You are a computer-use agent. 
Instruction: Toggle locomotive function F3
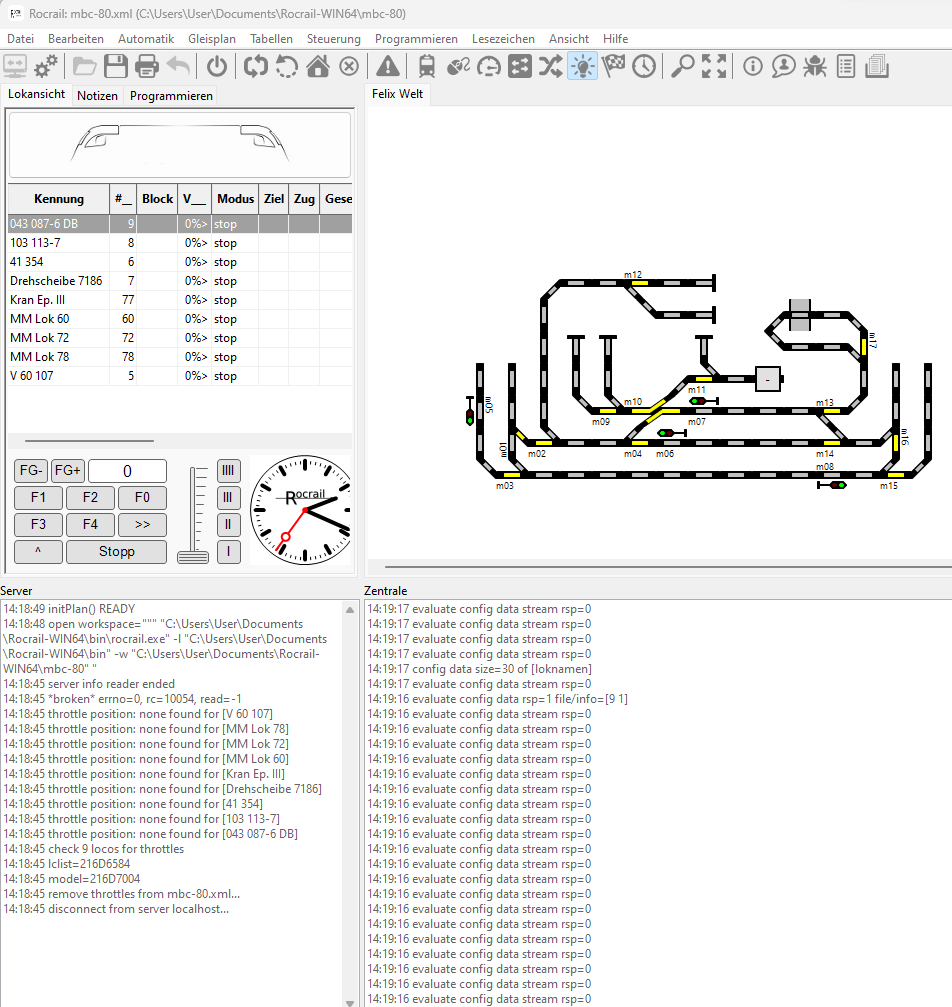click(x=38, y=525)
